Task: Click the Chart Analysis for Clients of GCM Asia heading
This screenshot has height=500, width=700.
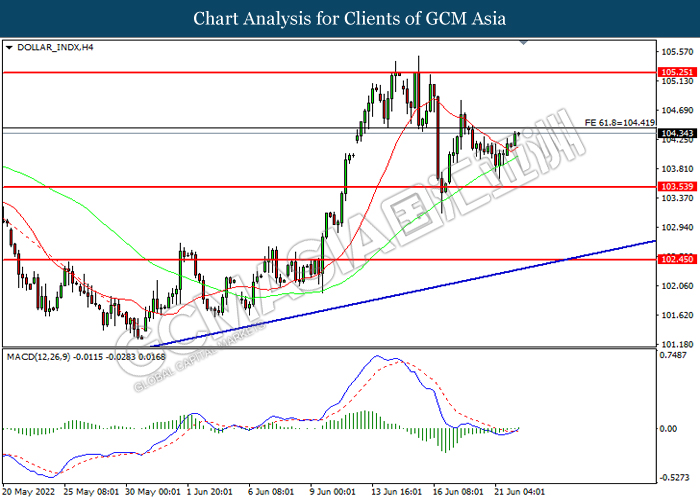Action: tap(350, 19)
